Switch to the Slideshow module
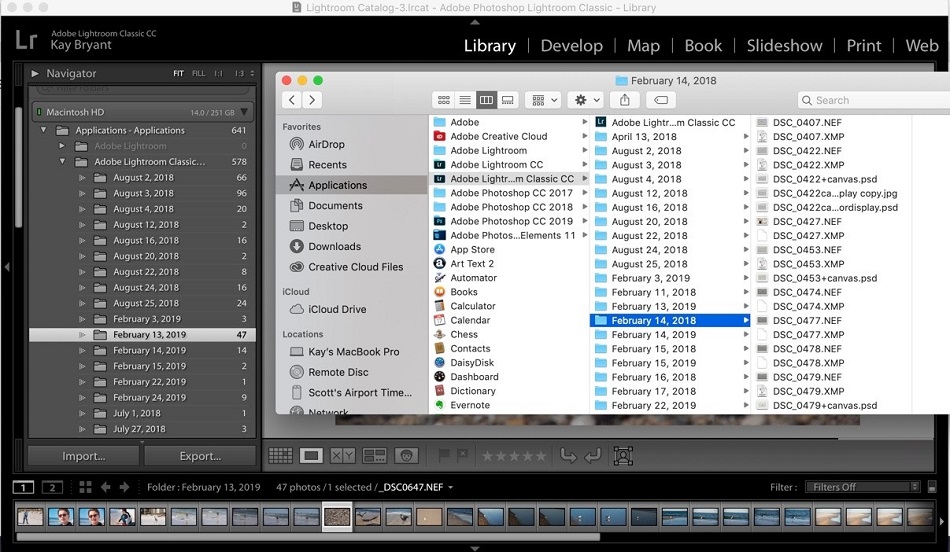The image size is (950, 552). [784, 45]
